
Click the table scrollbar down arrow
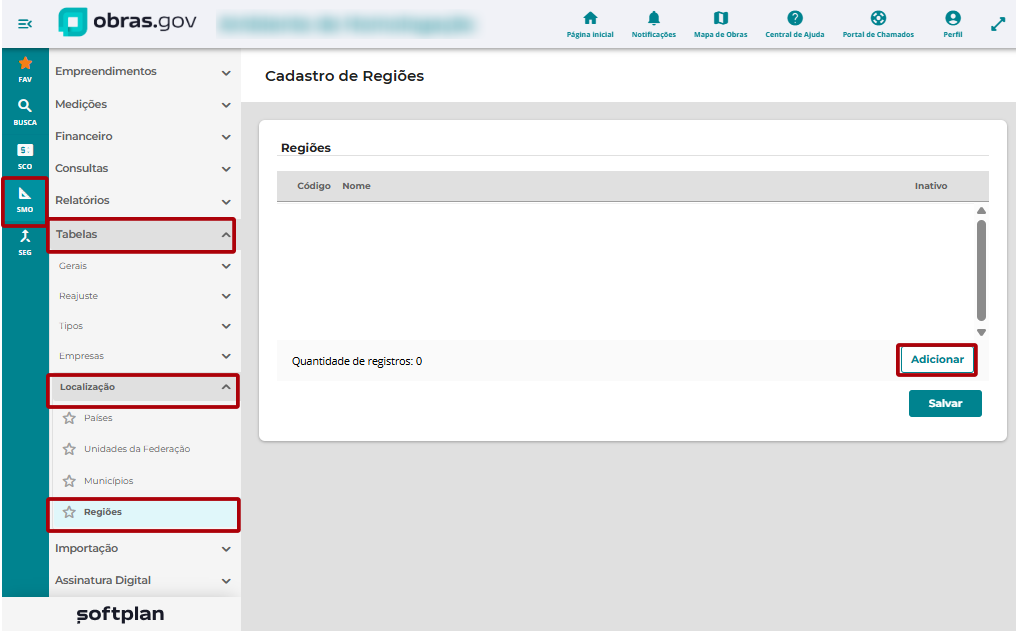click(x=981, y=332)
